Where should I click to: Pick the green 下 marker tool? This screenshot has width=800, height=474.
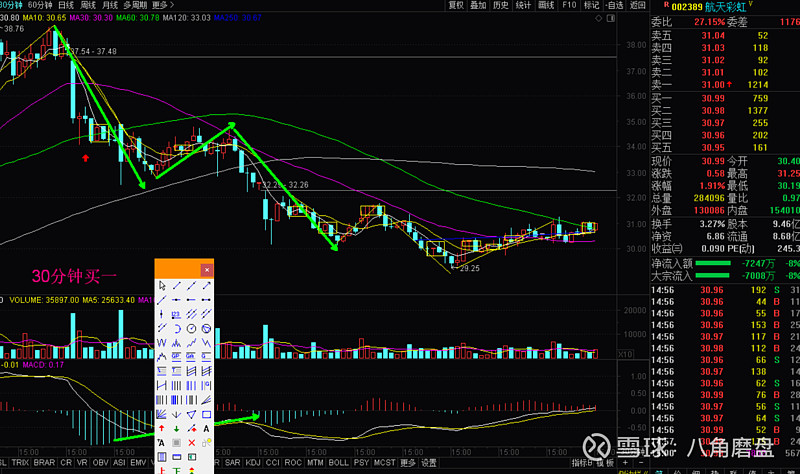177,470
